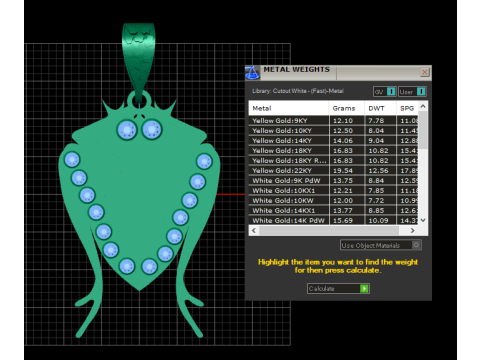This screenshot has width=480, height=360.
Task: Click the 7.78 DWT cell
Action: 380,121
